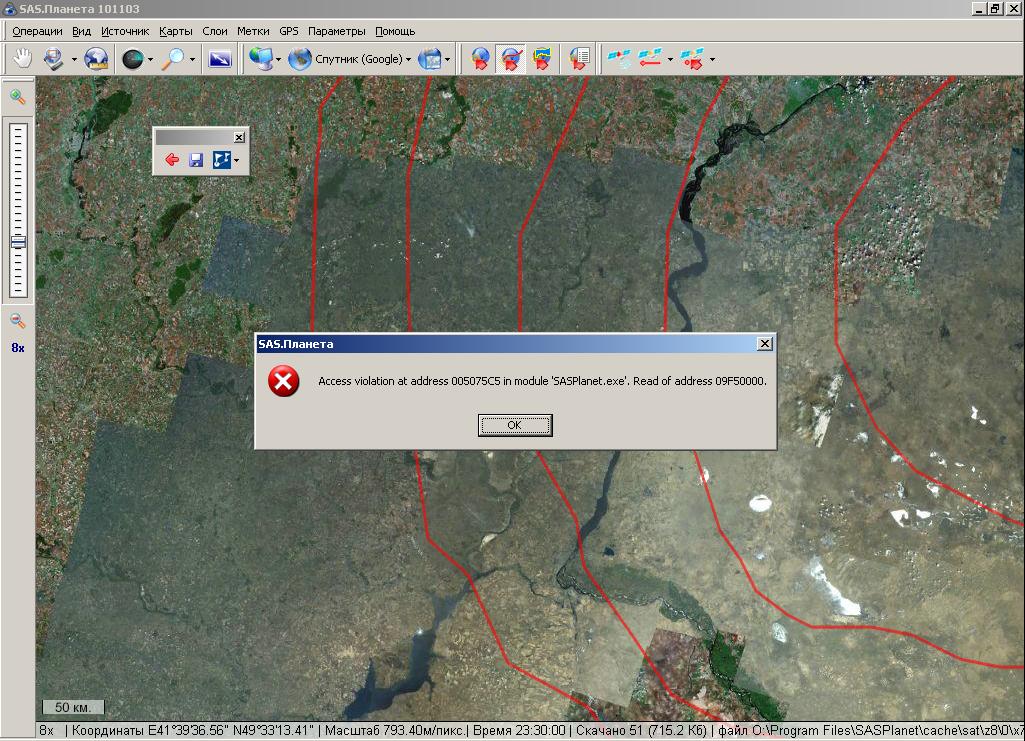Screen dimensions: 1025x741
Task: Expand the magnifier tool dropdown arrow
Action: click(x=192, y=60)
